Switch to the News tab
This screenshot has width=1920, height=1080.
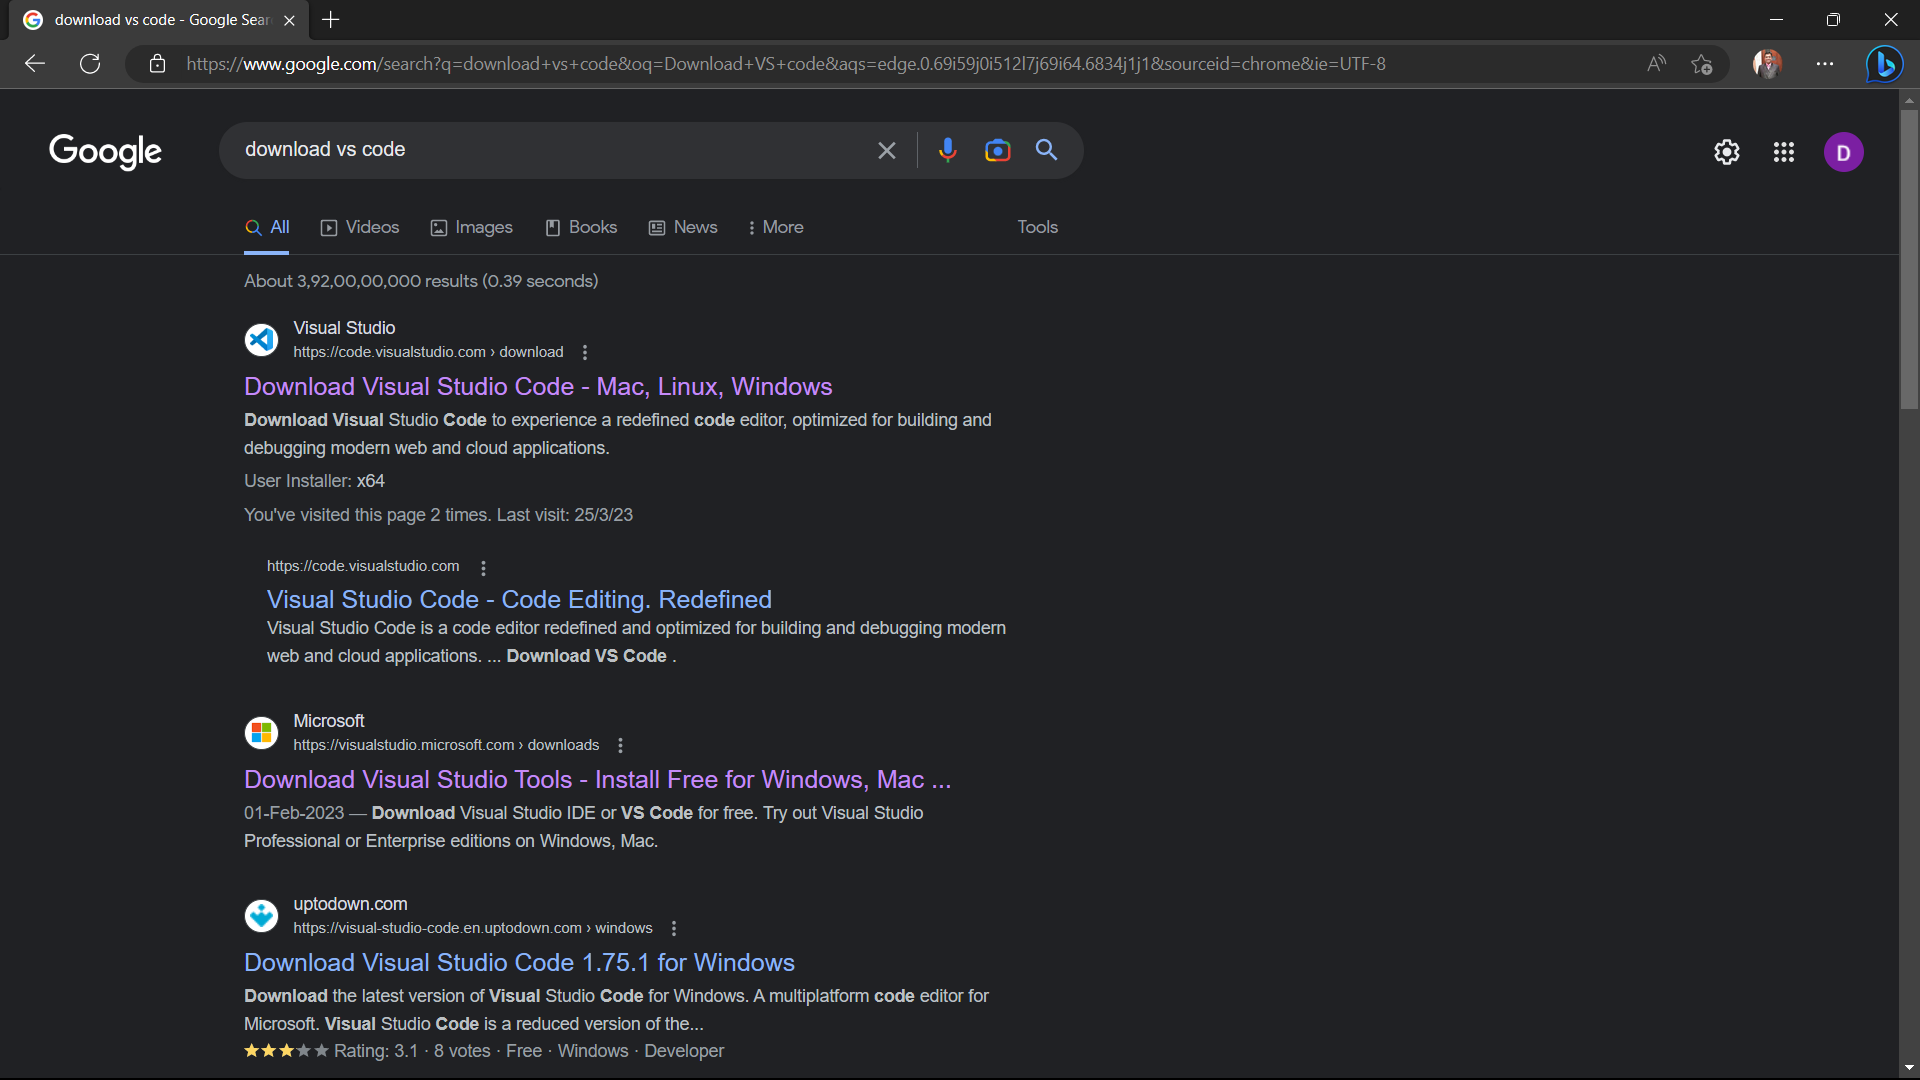(x=683, y=227)
